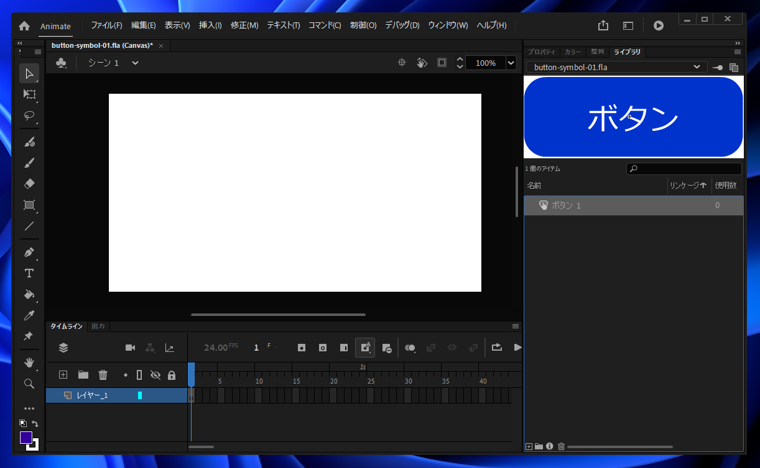This screenshot has height=468, width=760.
Task: Toggle loop playback in timeline
Action: [x=496, y=347]
